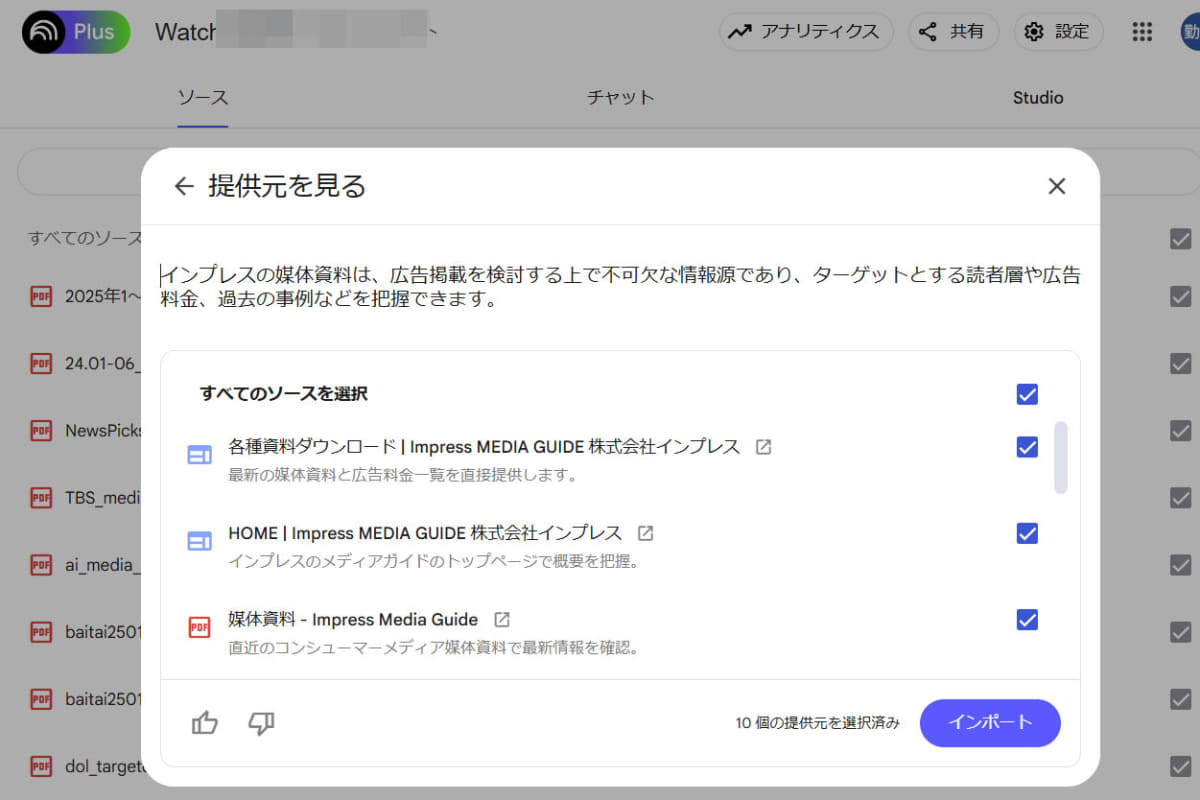
Task: Toggle checkbox in the ai_media_ source row
Action: (1181, 564)
